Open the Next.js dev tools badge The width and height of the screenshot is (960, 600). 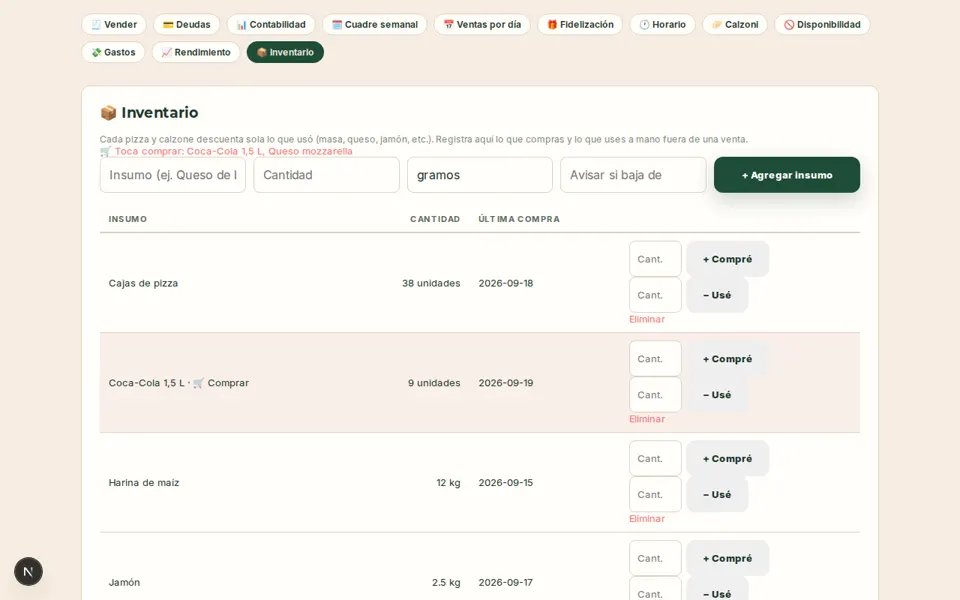pyautogui.click(x=28, y=571)
